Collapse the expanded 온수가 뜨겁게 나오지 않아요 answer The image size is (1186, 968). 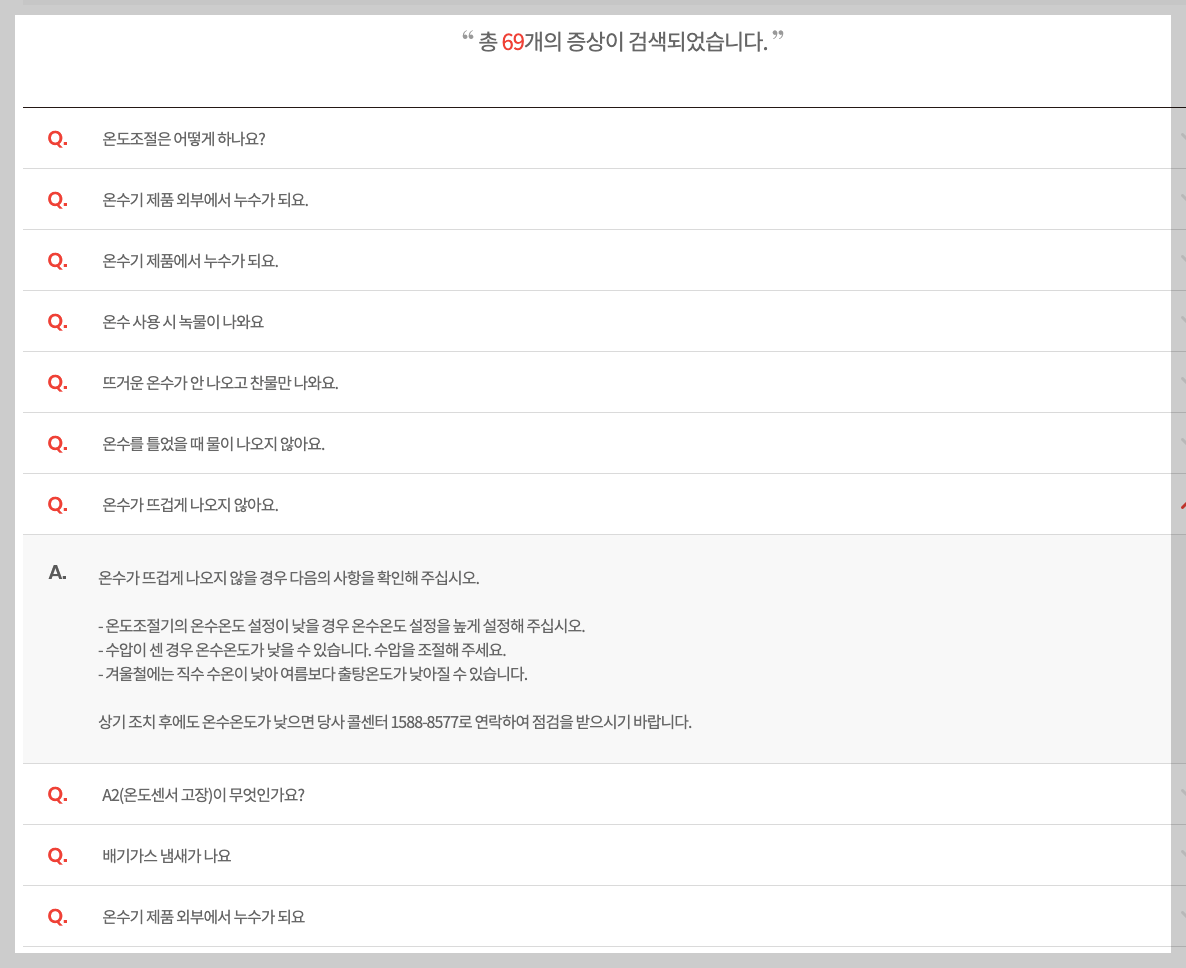tap(1180, 504)
